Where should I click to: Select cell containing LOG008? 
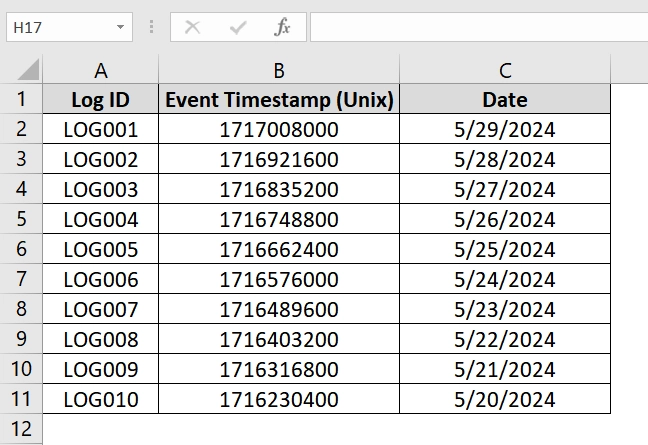100,339
